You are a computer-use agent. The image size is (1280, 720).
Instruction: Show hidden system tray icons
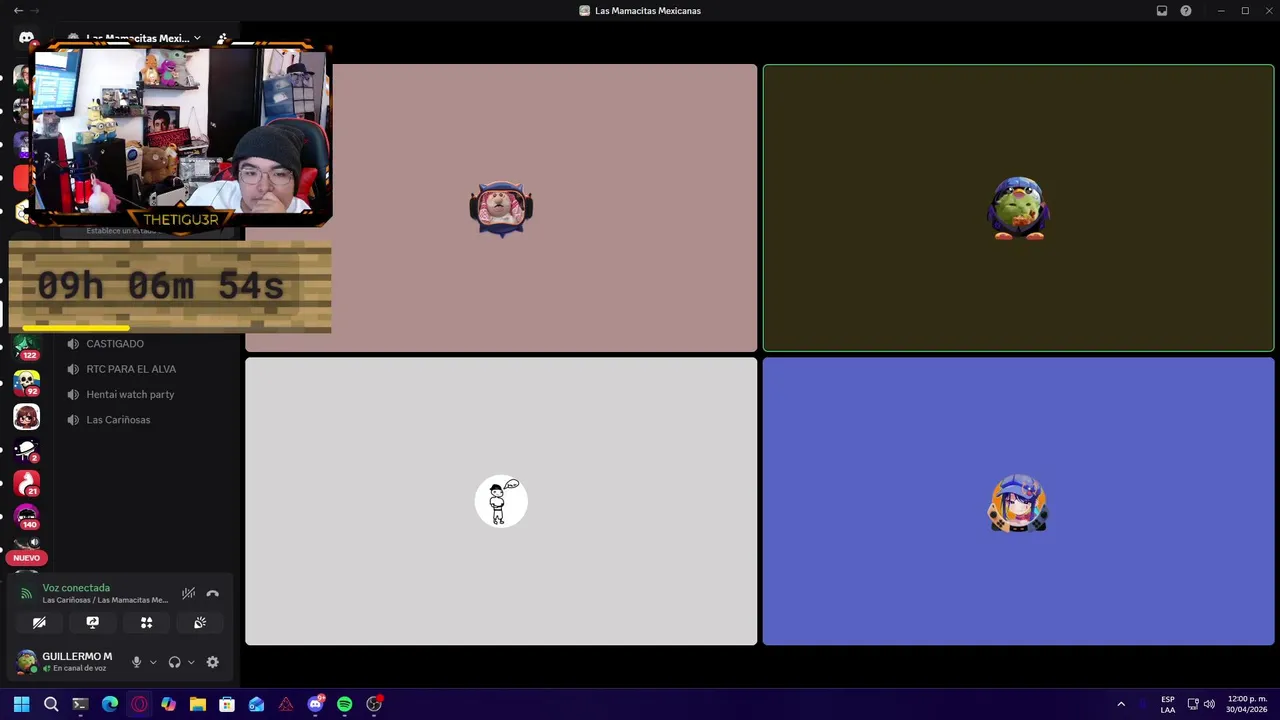tap(1121, 704)
